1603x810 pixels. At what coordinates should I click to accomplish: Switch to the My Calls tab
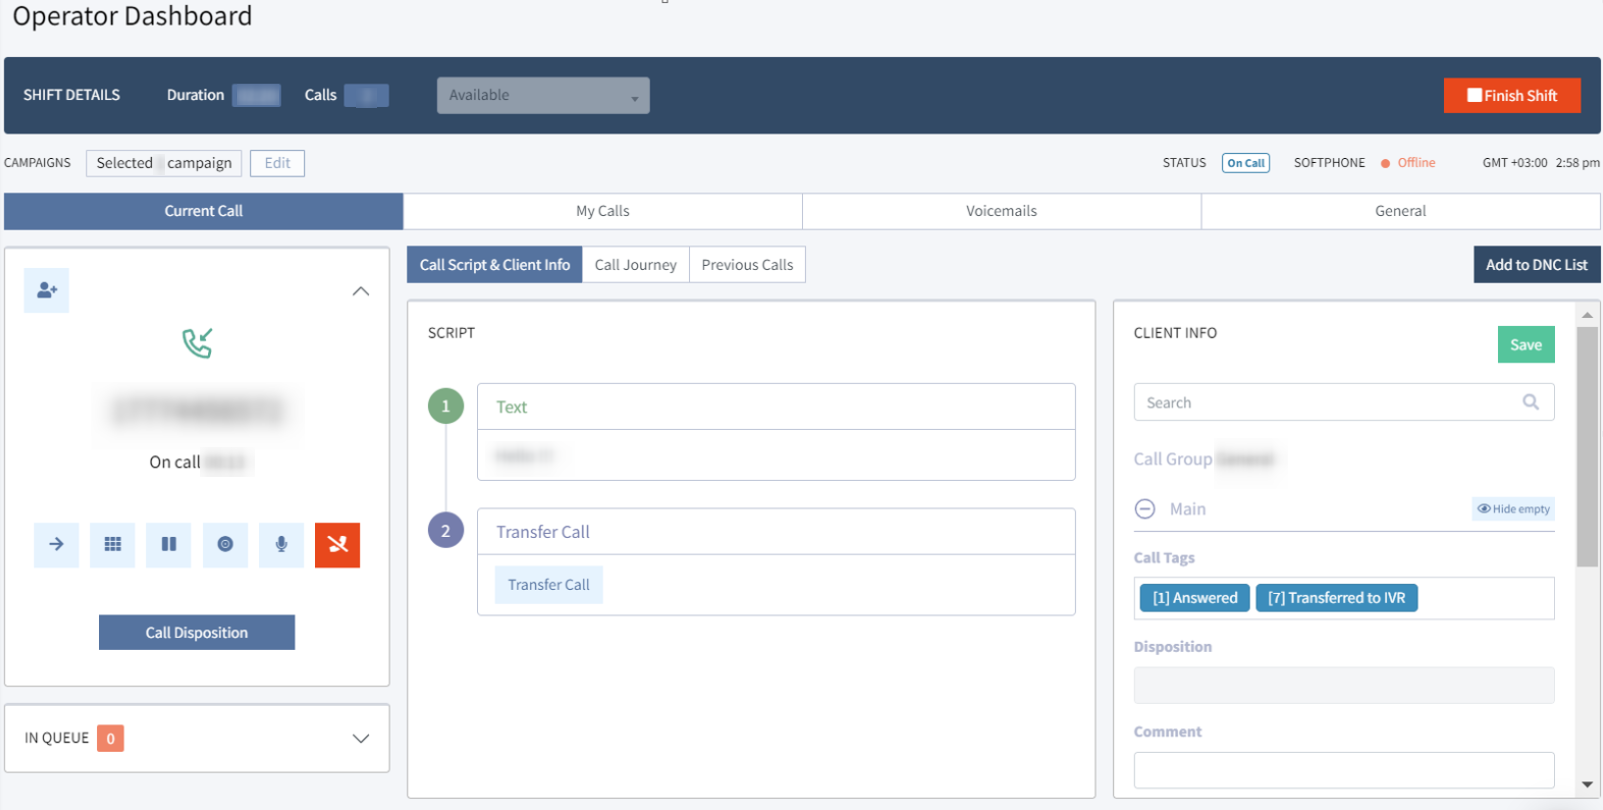[602, 211]
